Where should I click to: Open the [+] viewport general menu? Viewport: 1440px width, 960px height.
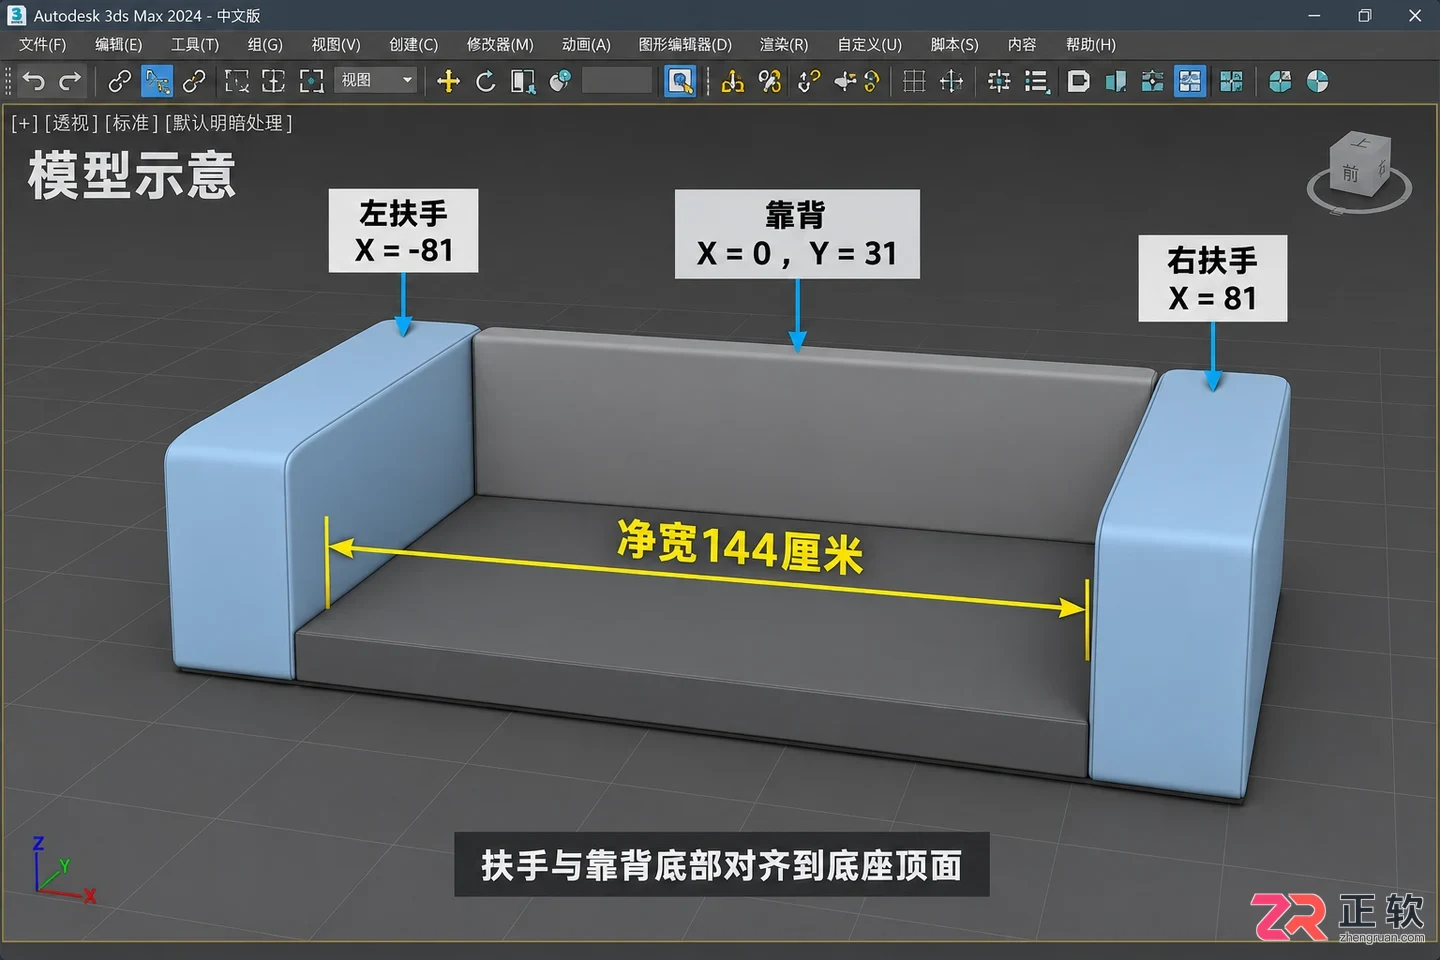(x=24, y=123)
